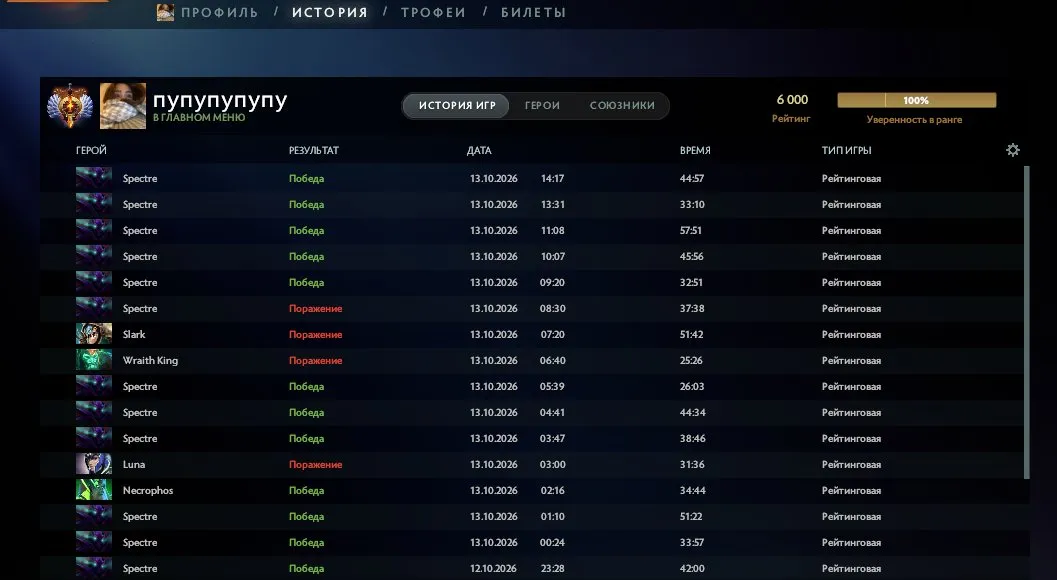The height and width of the screenshot is (580, 1057).
Task: Sort by the ВРЕМЯ column header
Action: (x=695, y=150)
